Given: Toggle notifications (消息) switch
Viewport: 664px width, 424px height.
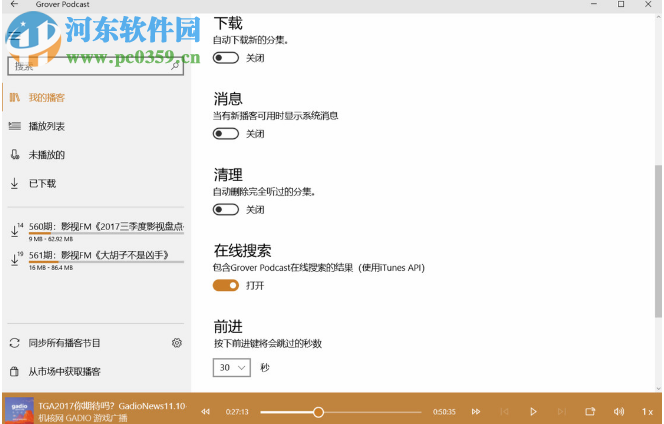Looking at the screenshot, I should point(226,134).
